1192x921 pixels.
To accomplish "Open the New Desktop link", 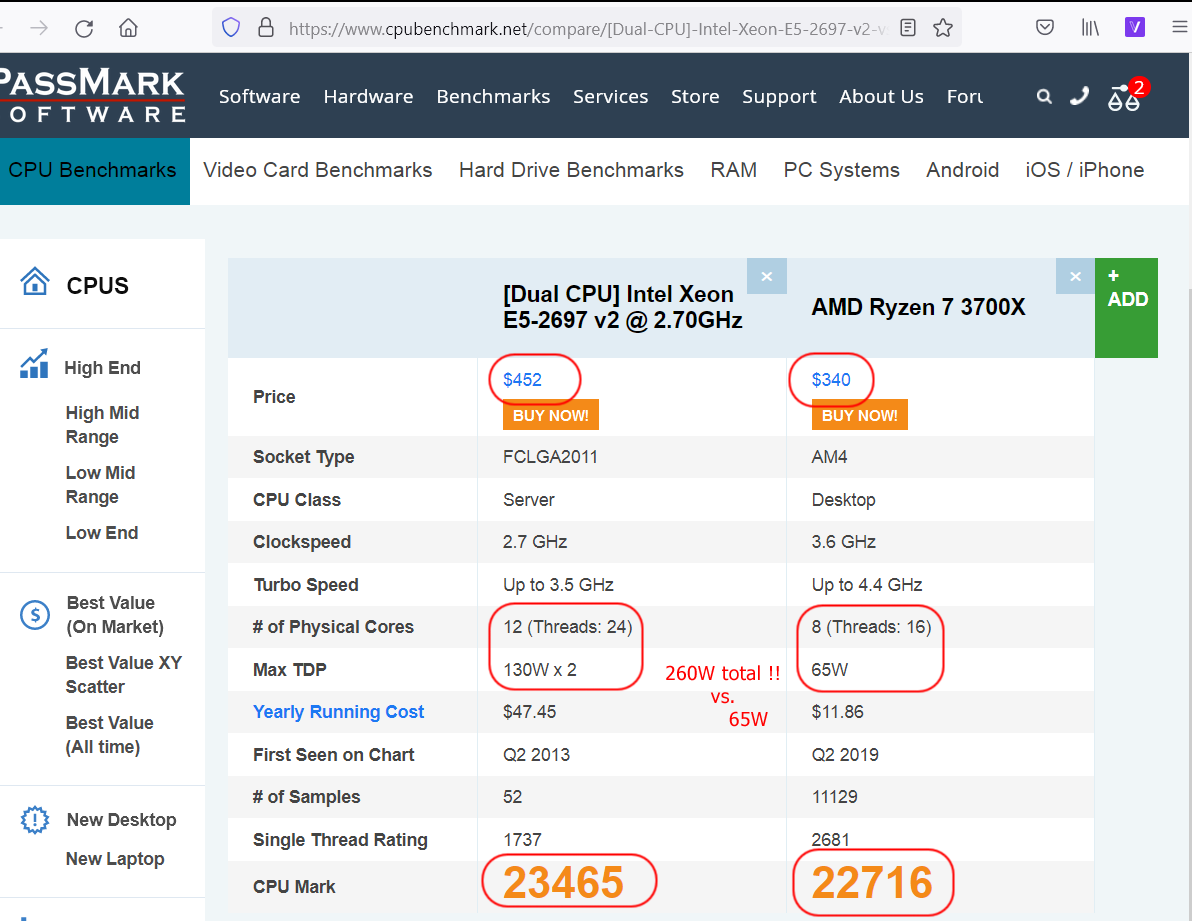I will coord(122,820).
